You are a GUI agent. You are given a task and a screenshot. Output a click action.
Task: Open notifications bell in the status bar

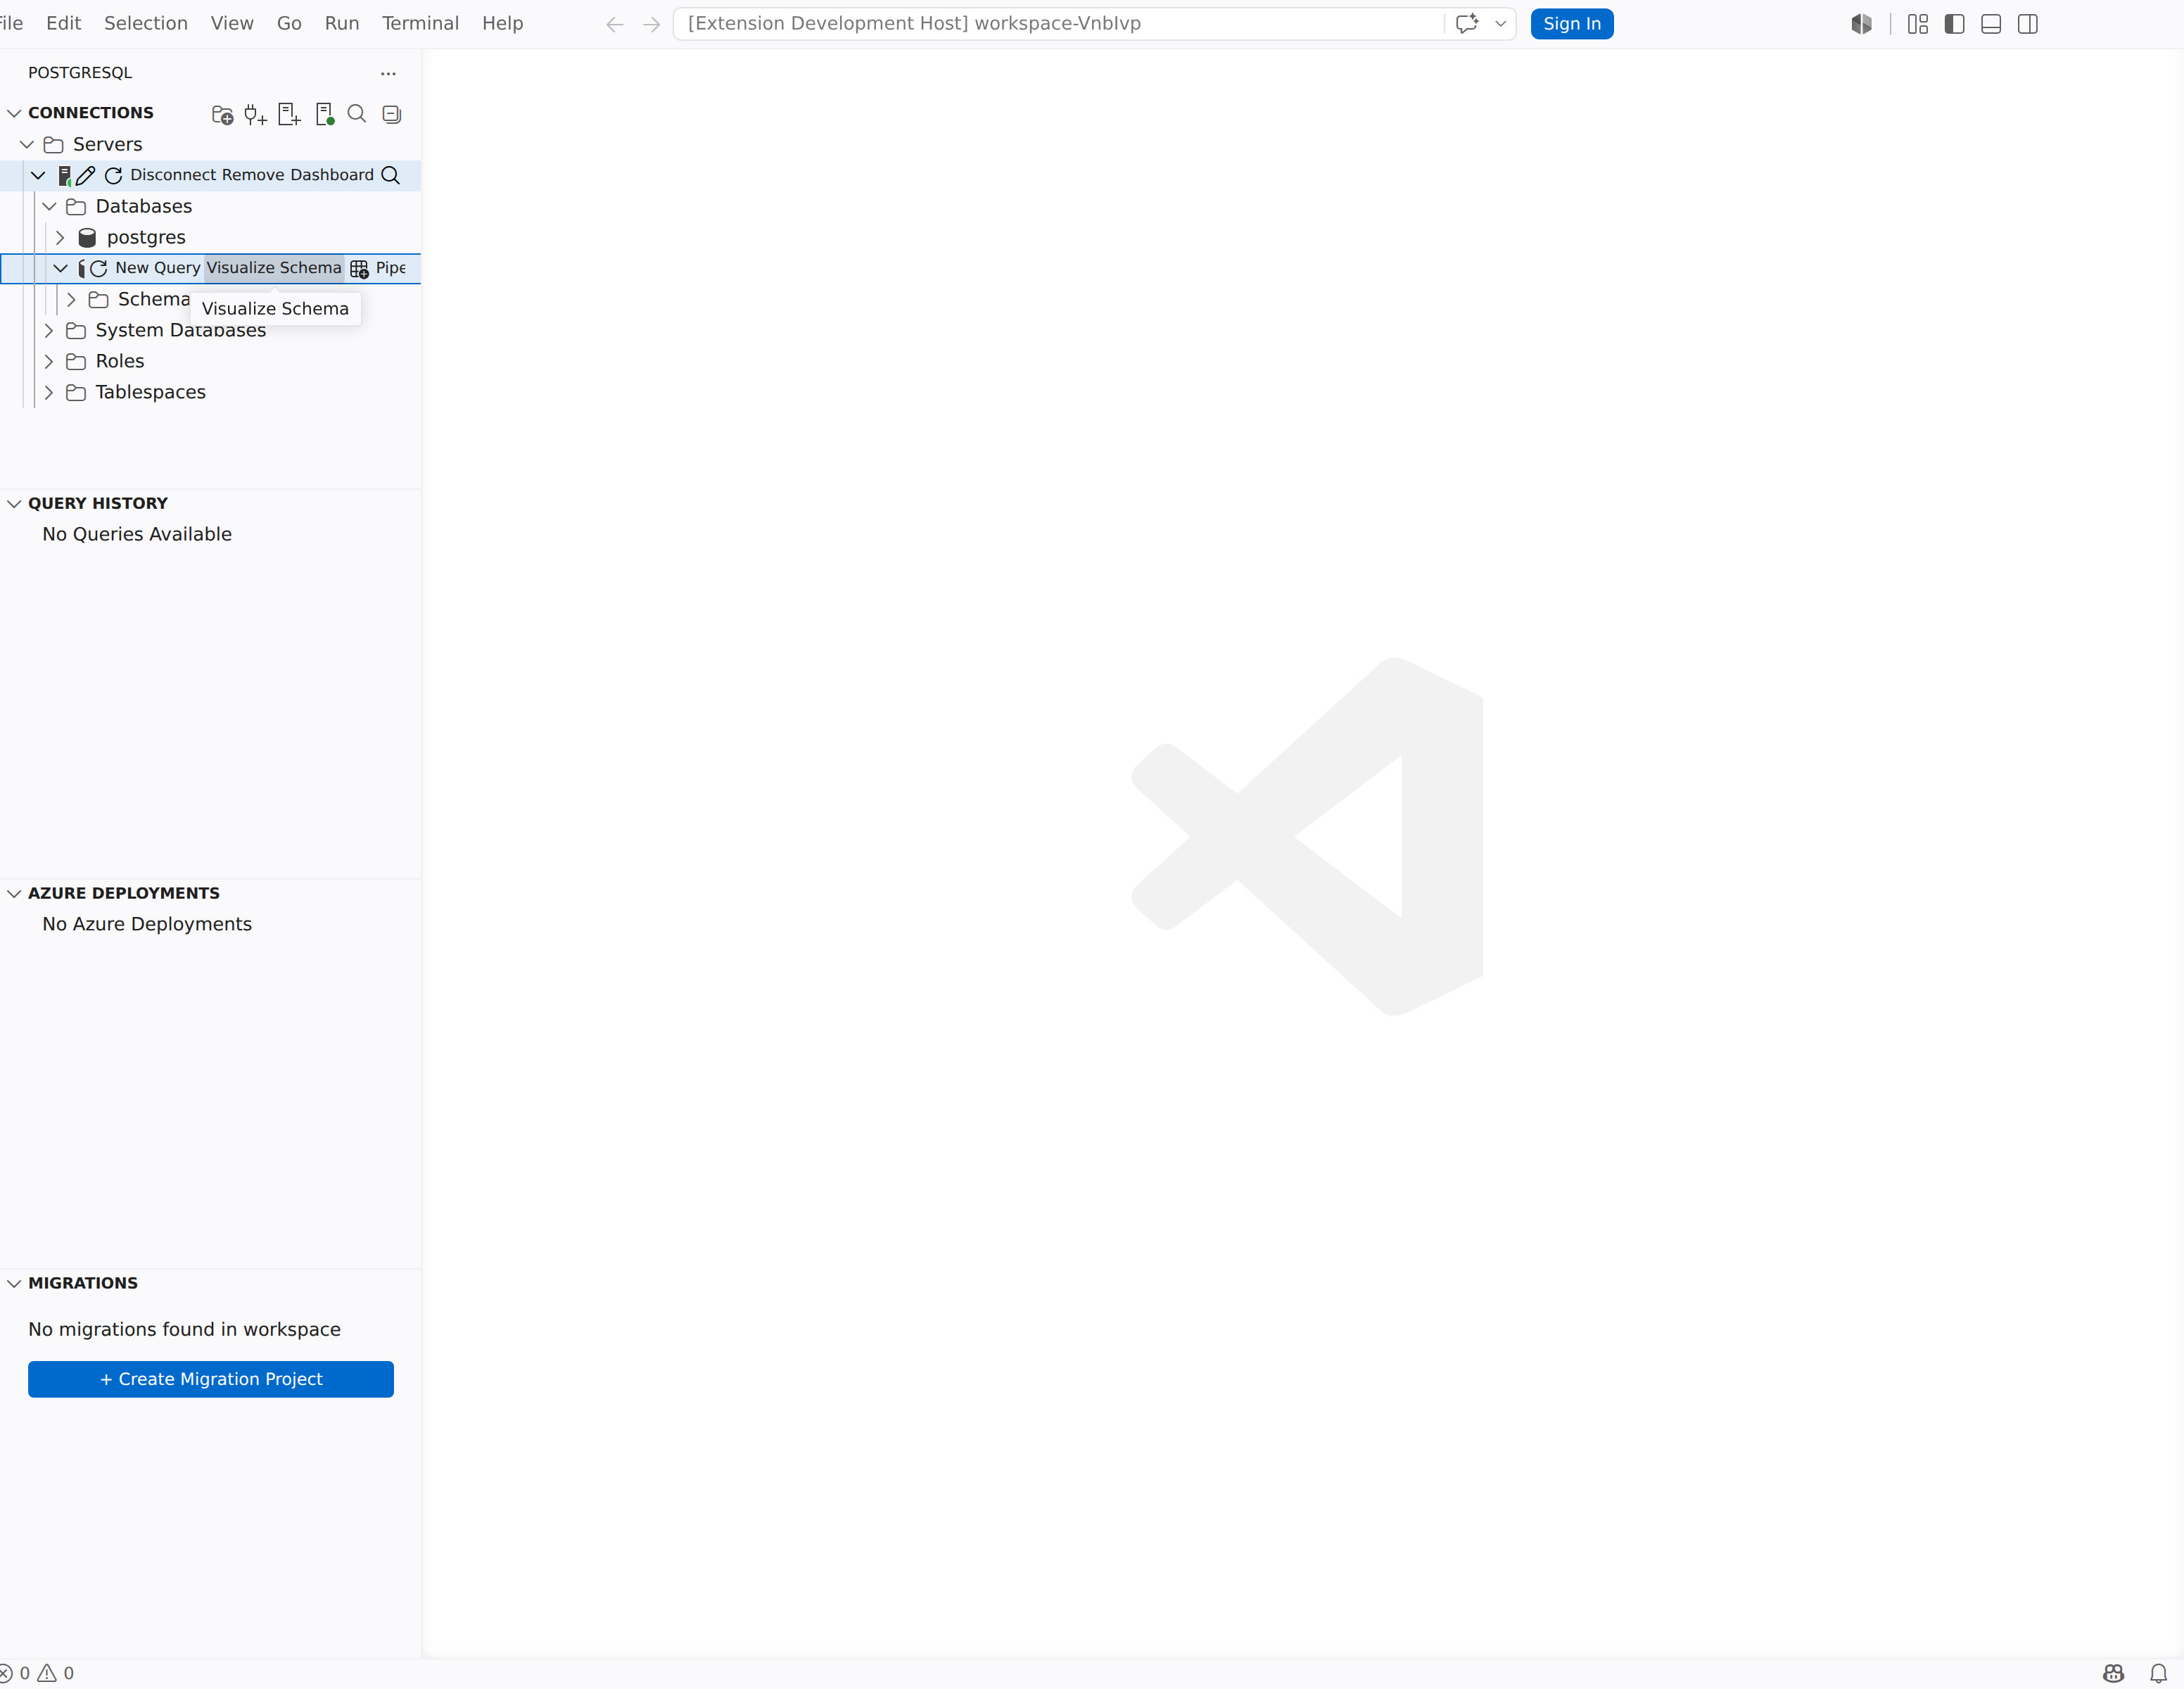2159,1673
